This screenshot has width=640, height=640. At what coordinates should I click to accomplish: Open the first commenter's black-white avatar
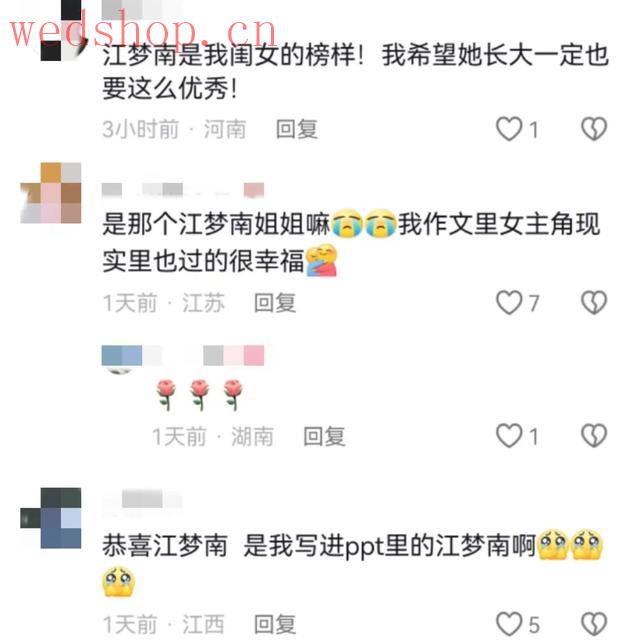click(61, 31)
